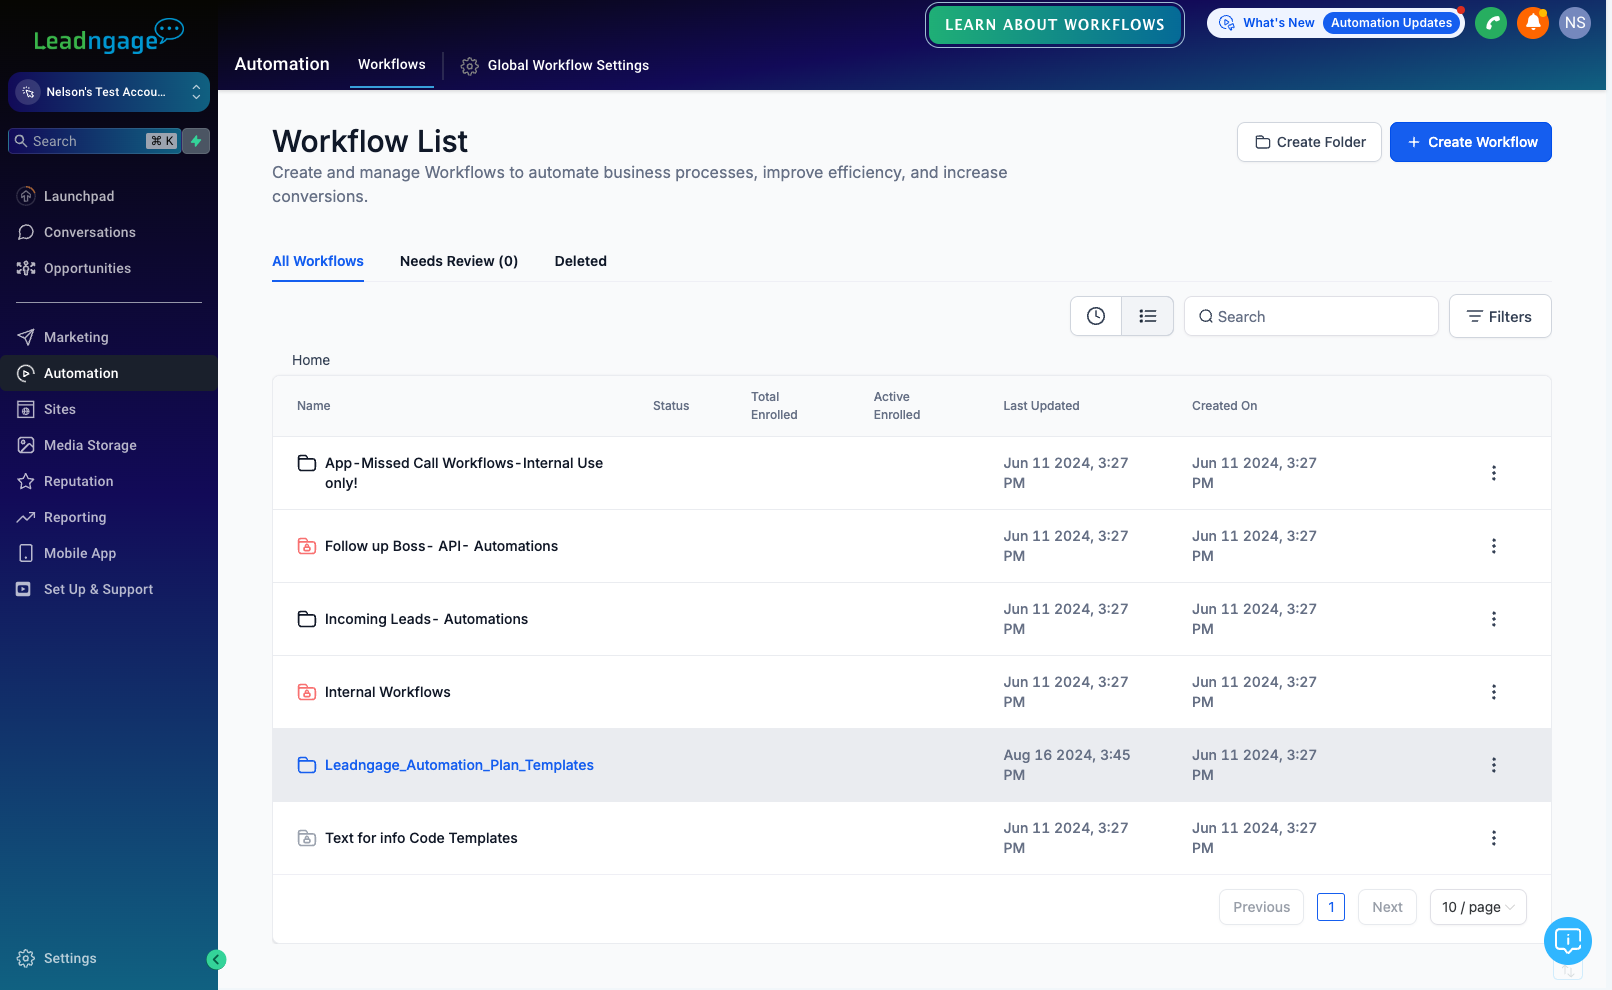Open Leadngage_Automation_Plan_Templates folder link
Image resolution: width=1612 pixels, height=990 pixels.
click(459, 765)
